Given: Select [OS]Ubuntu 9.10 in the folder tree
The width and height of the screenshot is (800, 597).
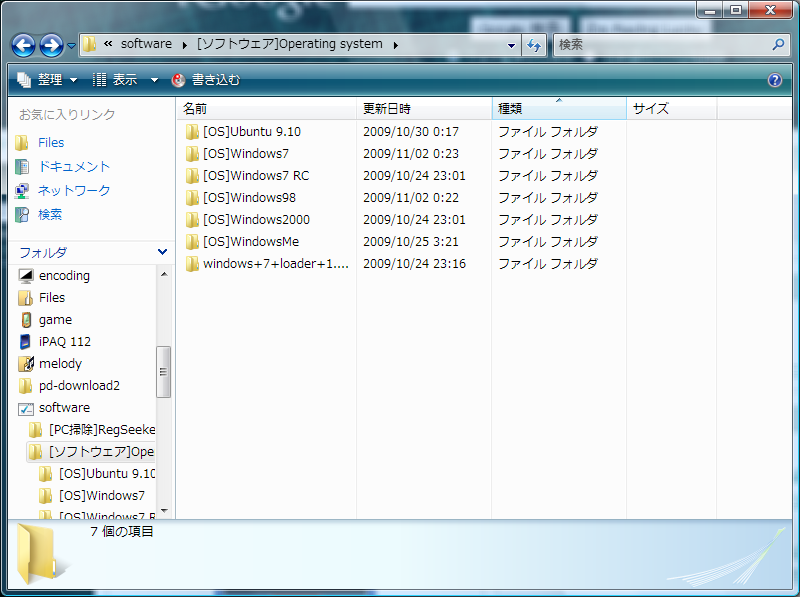Looking at the screenshot, I should [x=107, y=474].
